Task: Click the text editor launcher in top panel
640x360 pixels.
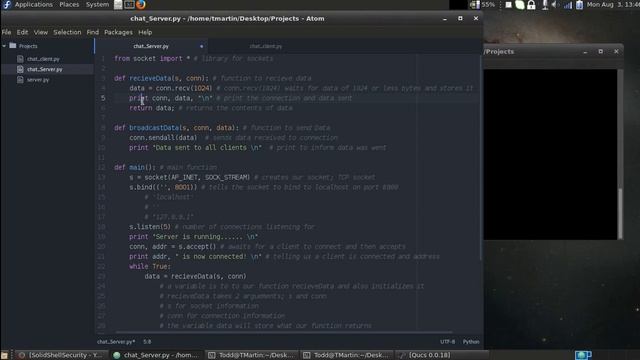Action: (x=118, y=4)
